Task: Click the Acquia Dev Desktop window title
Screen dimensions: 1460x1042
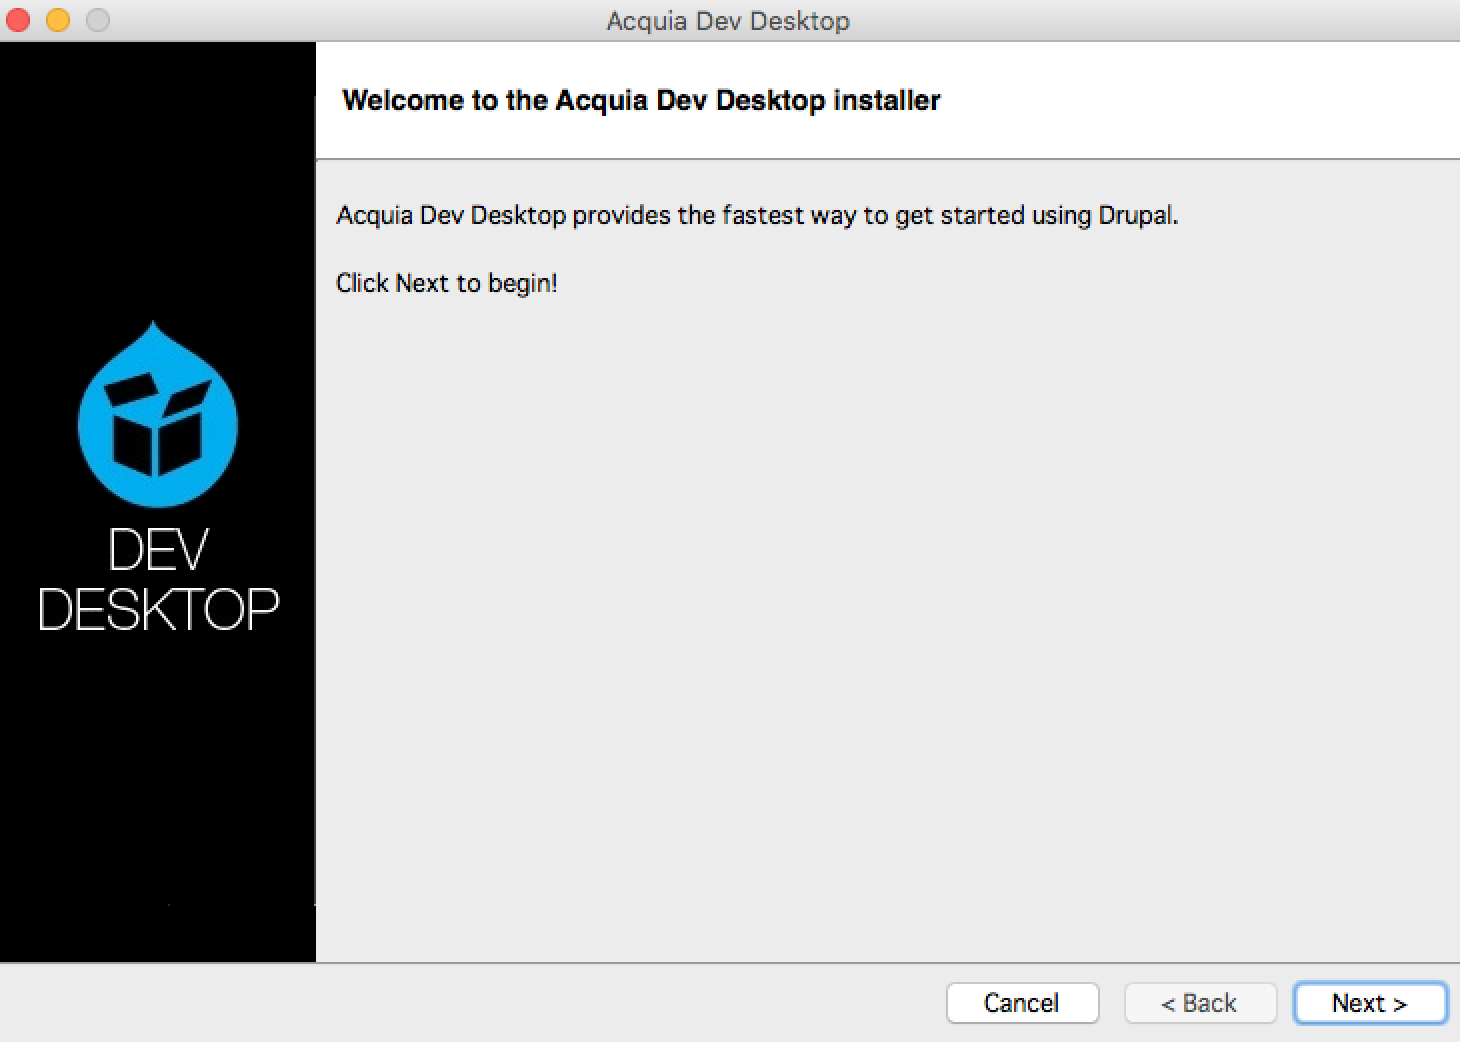Action: [x=728, y=21]
